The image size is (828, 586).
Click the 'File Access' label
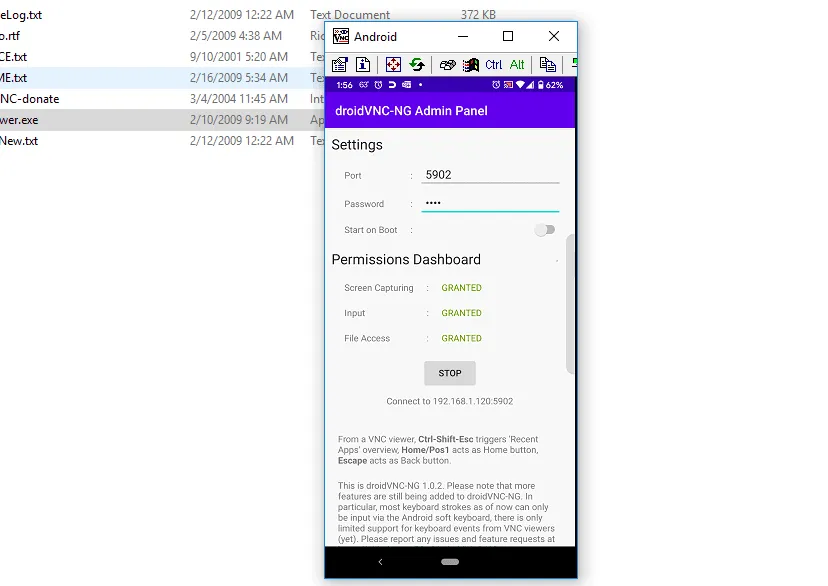(367, 338)
